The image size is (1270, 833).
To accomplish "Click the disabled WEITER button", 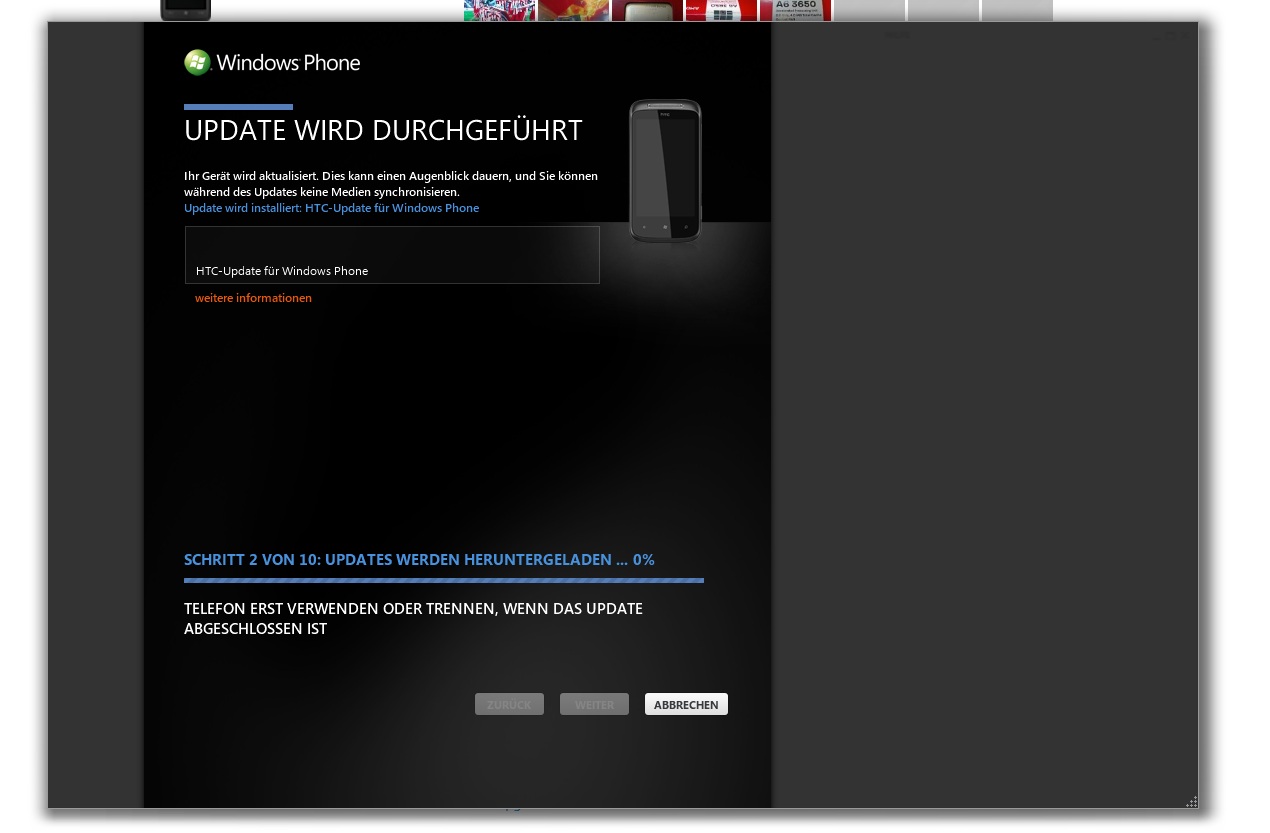I will [594, 704].
